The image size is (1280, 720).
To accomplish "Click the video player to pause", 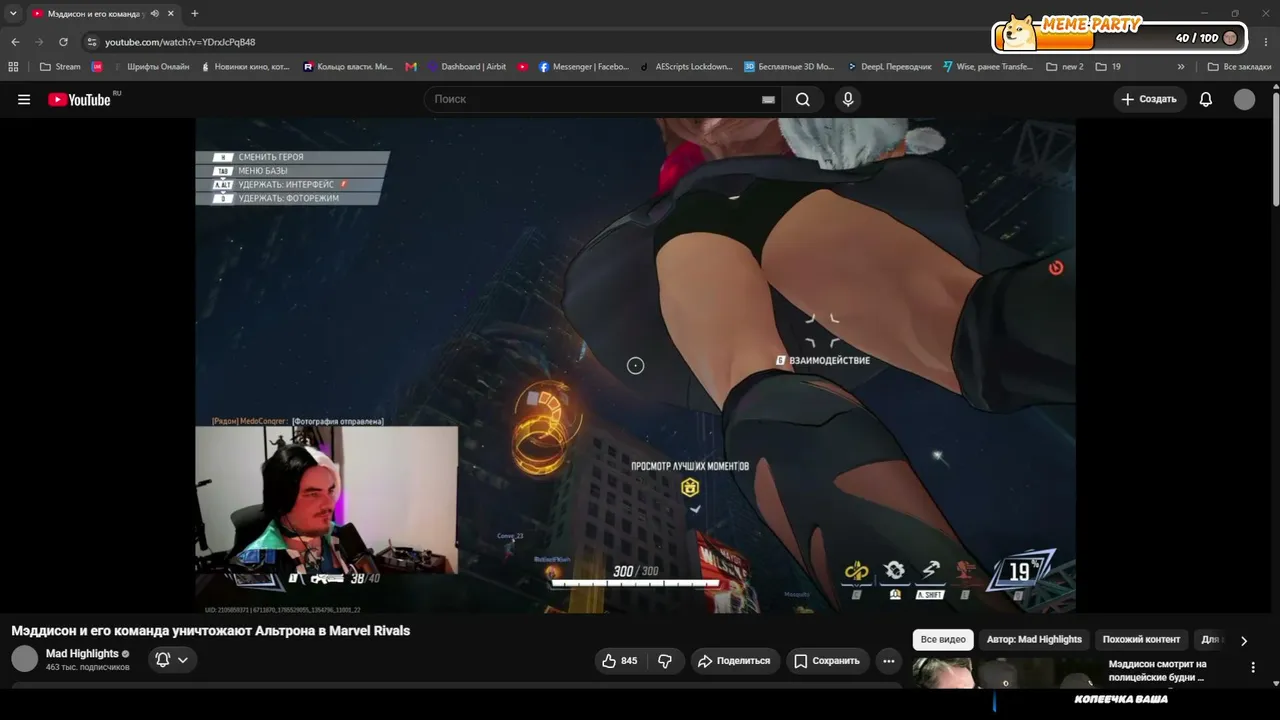I will (635, 365).
